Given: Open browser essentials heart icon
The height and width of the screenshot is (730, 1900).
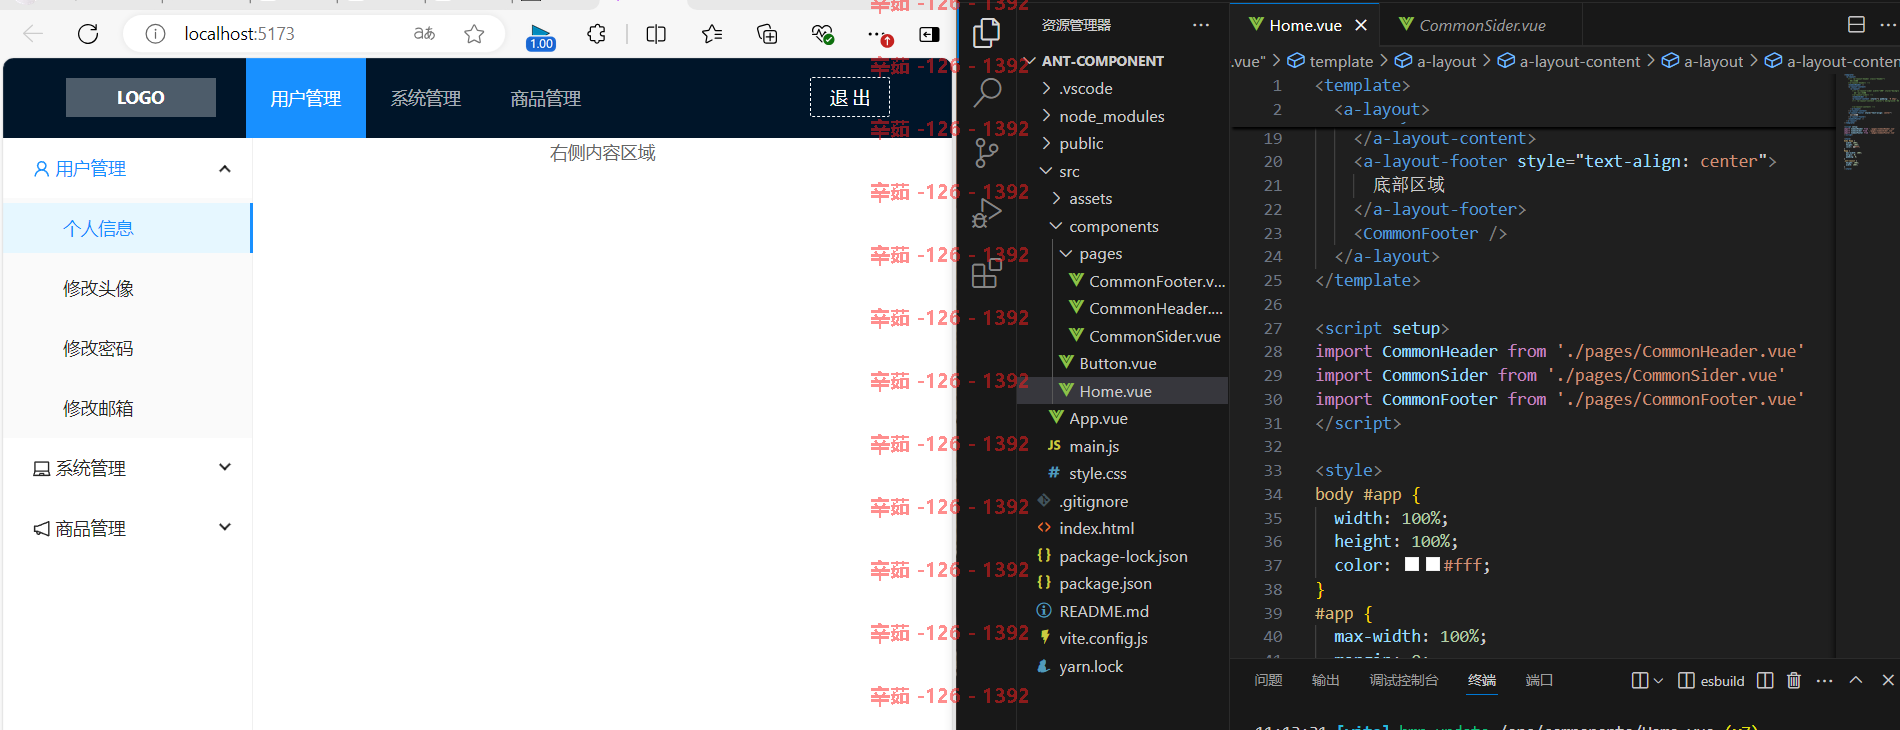Looking at the screenshot, I should coord(822,34).
